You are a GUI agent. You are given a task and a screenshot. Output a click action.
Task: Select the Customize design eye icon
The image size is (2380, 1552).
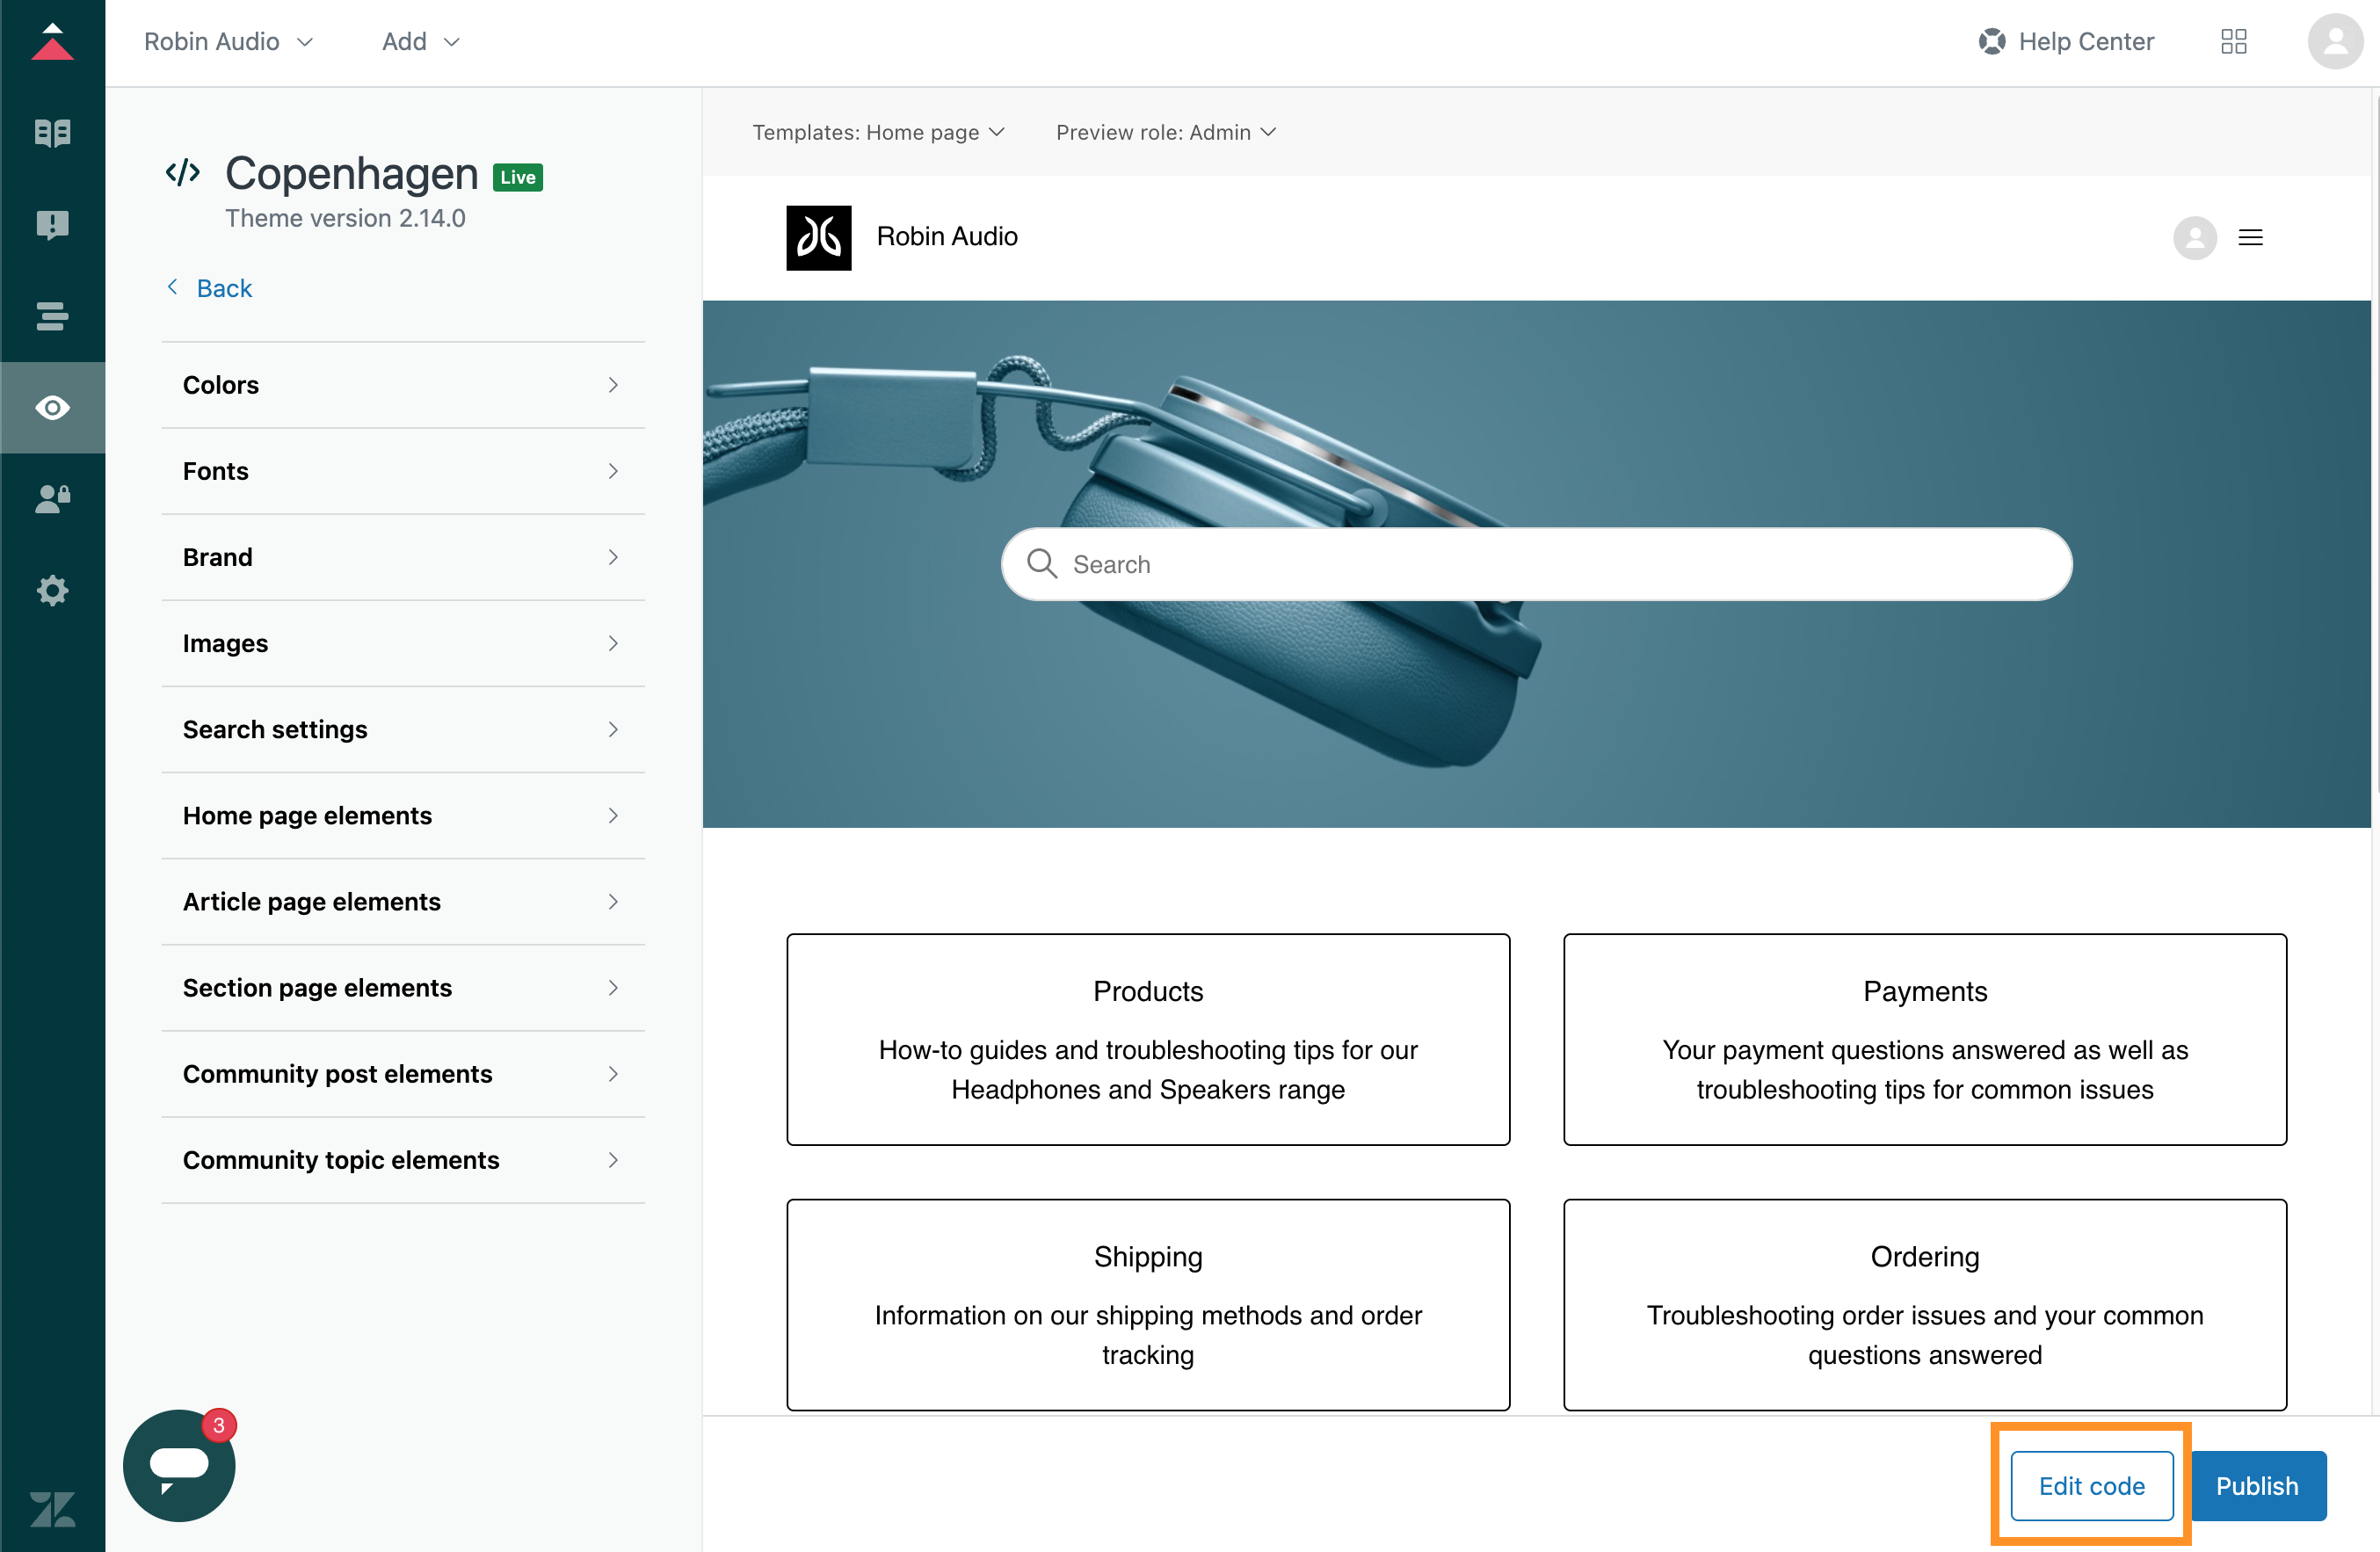[52, 408]
